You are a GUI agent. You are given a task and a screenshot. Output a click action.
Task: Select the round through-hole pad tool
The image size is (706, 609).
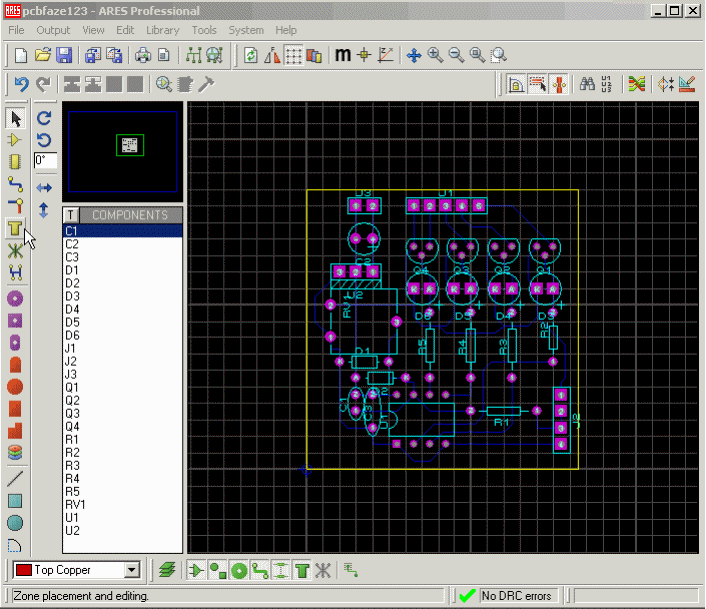[x=15, y=299]
